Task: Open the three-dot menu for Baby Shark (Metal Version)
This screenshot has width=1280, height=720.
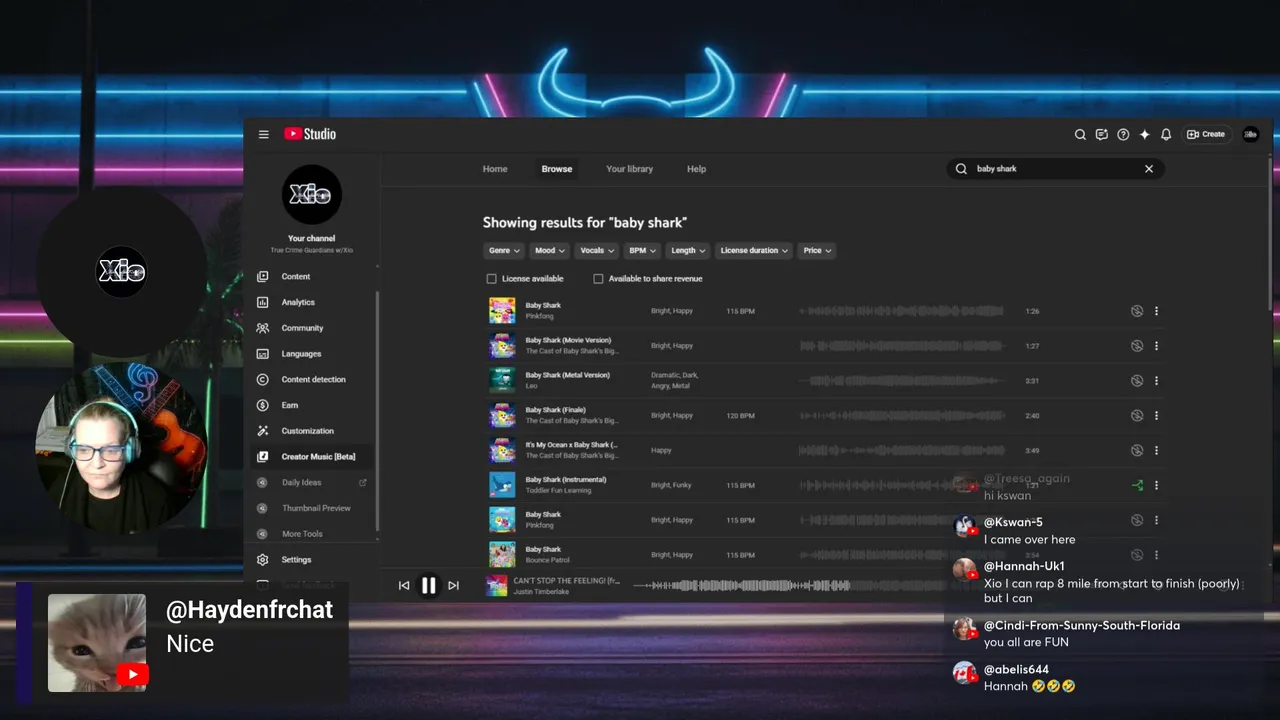Action: coord(1157,381)
